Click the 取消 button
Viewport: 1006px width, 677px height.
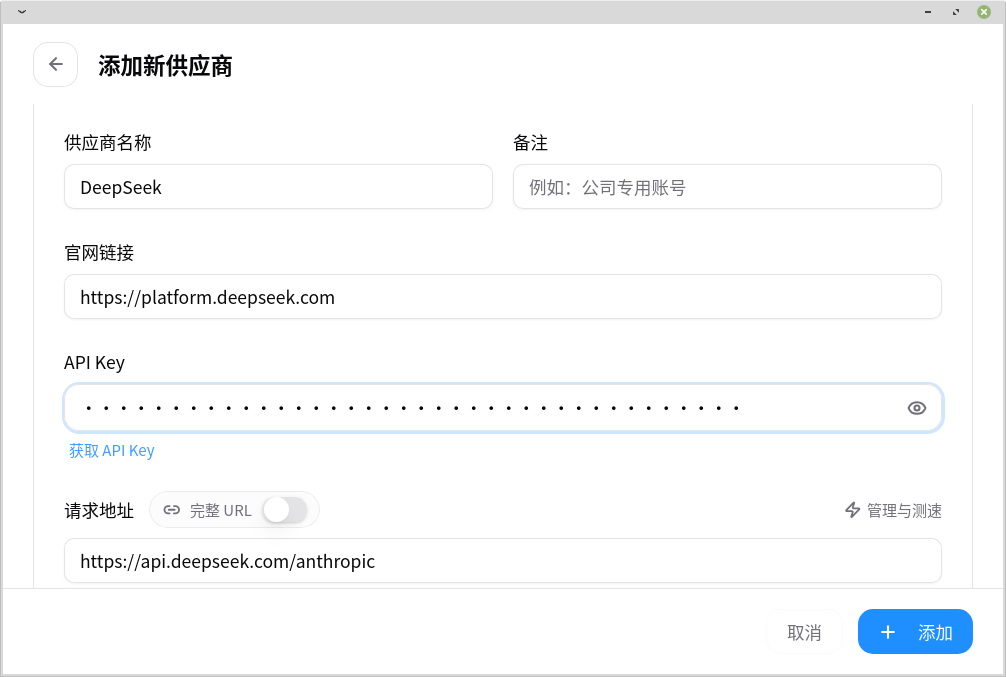pyautogui.click(x=804, y=632)
